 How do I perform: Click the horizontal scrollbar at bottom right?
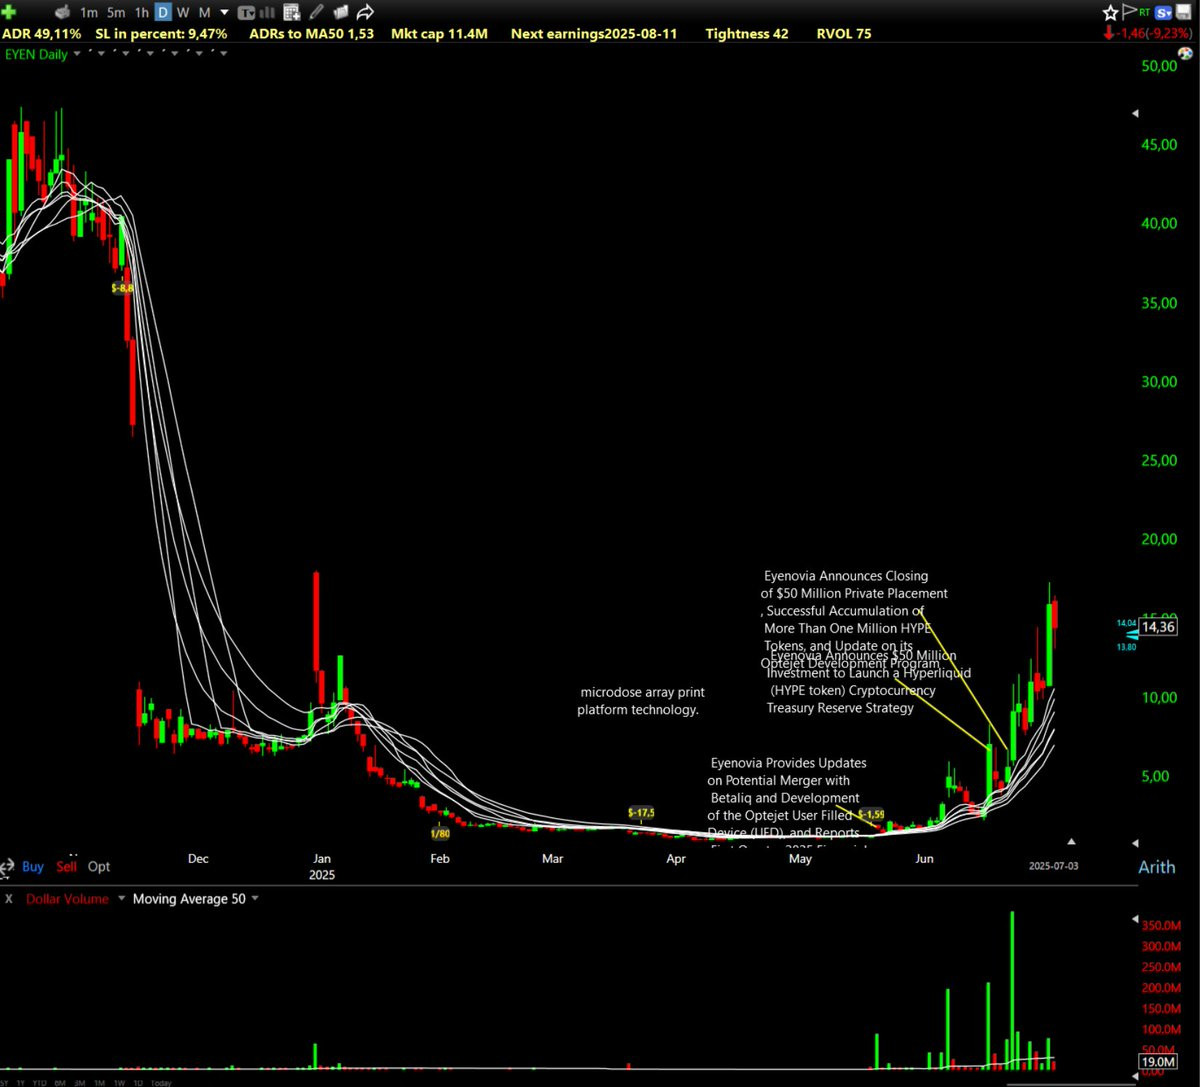tap(1072, 1083)
